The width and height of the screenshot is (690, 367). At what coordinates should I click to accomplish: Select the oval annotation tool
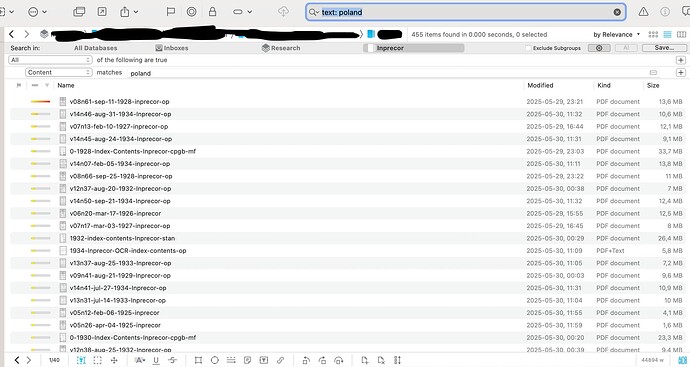tap(214, 360)
